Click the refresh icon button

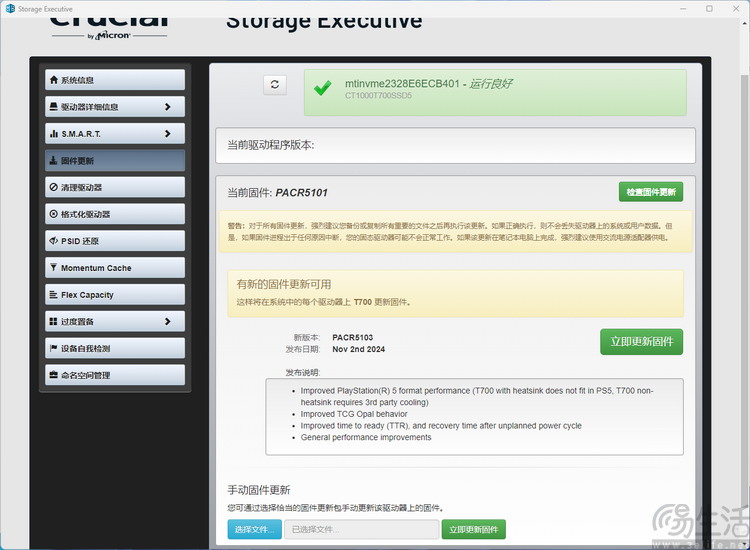pos(275,85)
